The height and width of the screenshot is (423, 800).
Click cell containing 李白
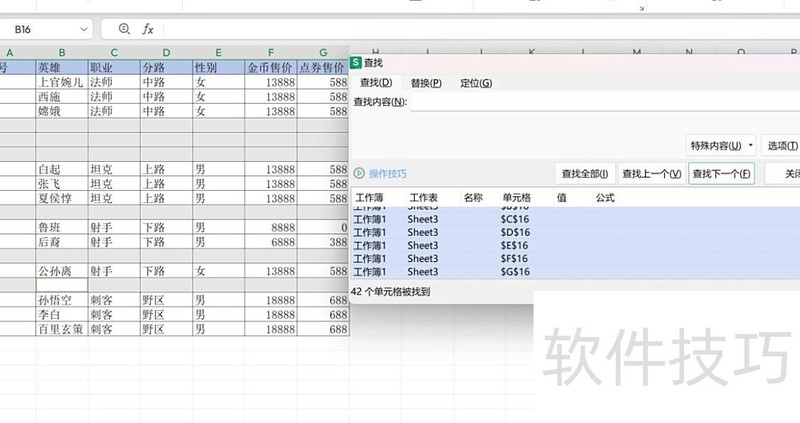62,315
